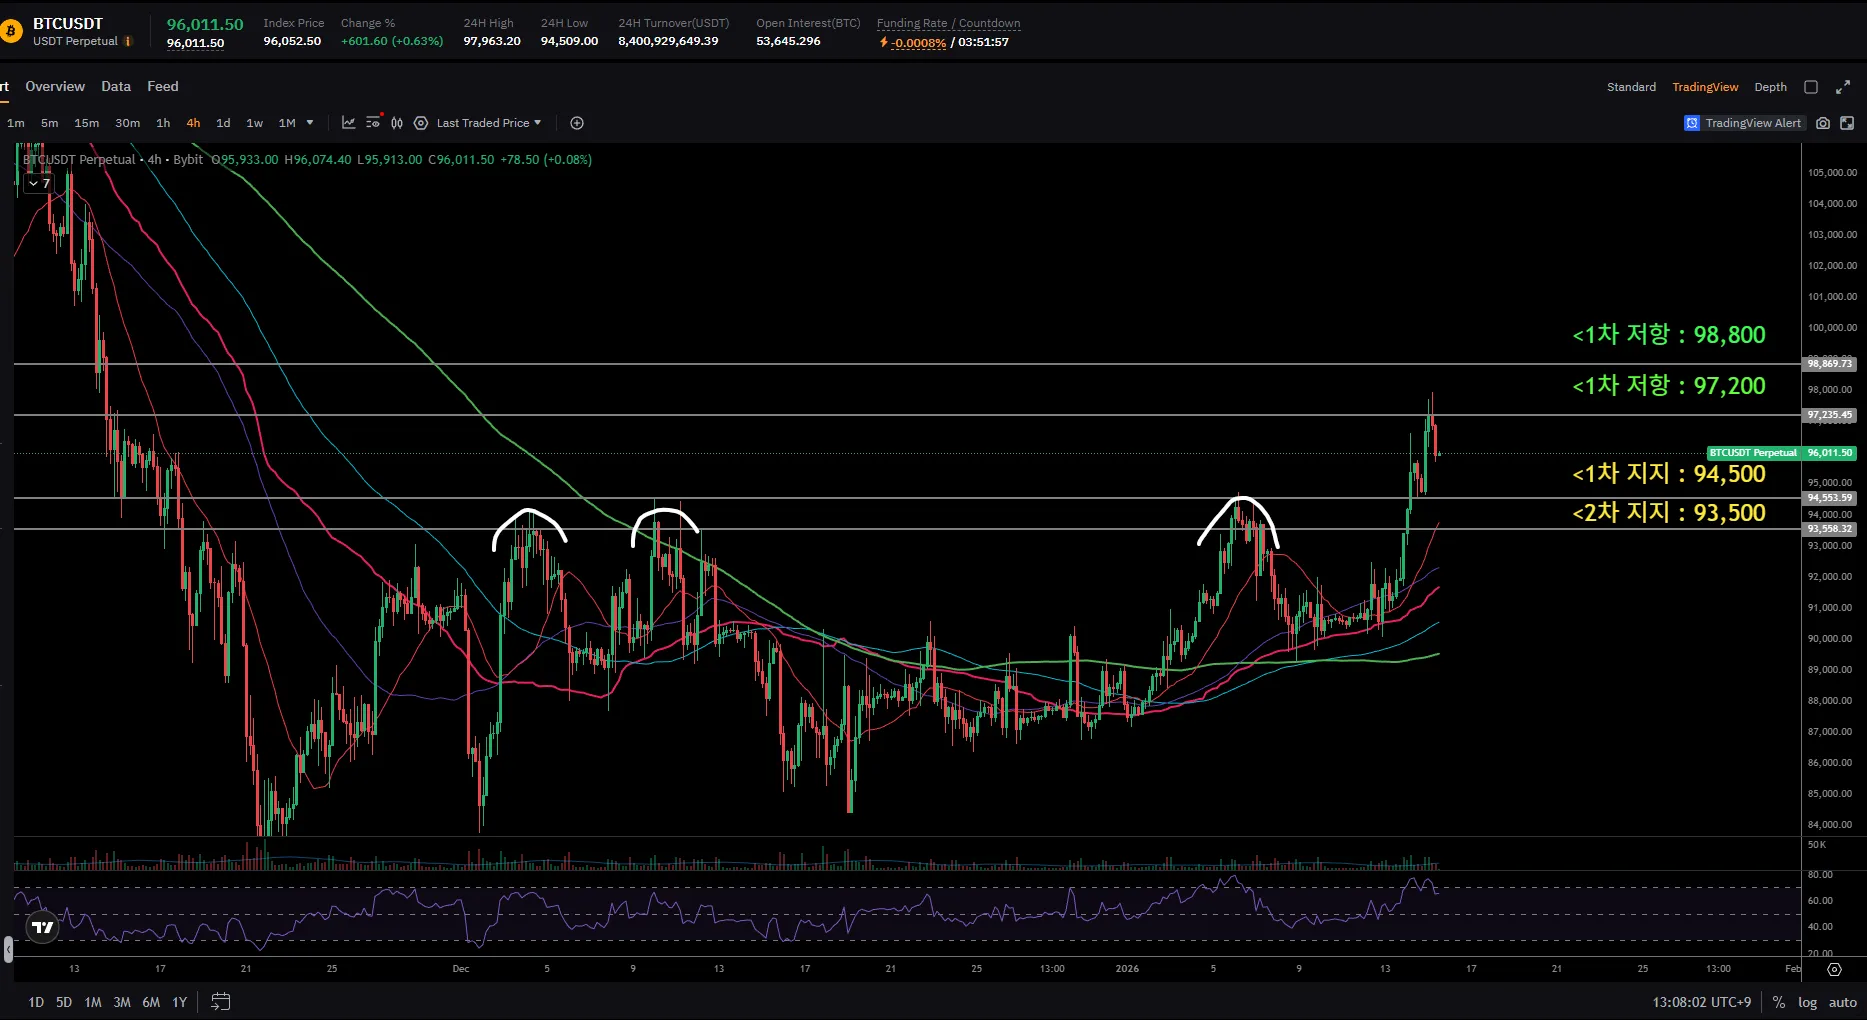The image size is (1867, 1020).
Task: Click the 13:08:02 UTC+9 timezone selector
Action: (1701, 1002)
